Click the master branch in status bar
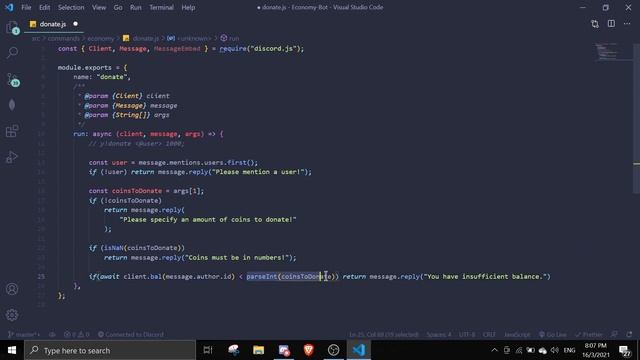 coord(24,334)
